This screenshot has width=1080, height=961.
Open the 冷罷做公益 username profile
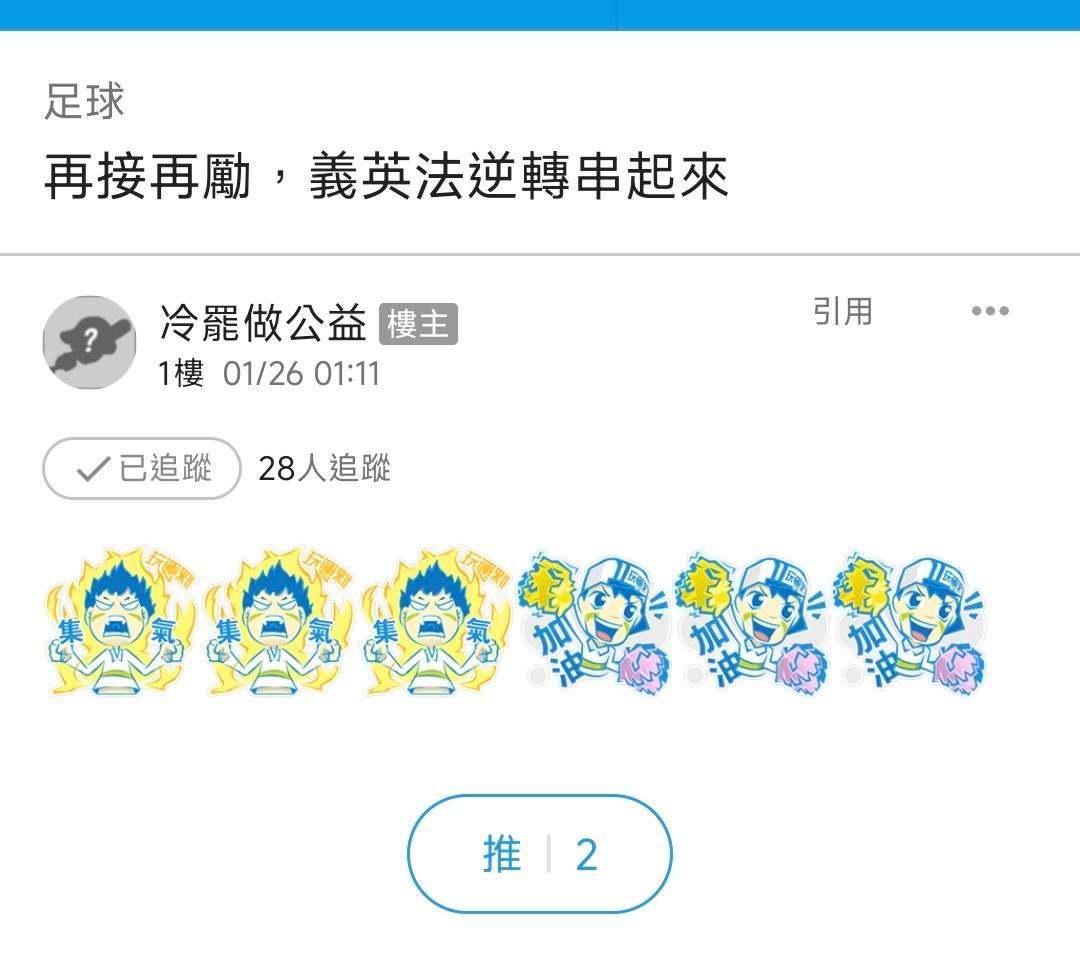point(262,323)
